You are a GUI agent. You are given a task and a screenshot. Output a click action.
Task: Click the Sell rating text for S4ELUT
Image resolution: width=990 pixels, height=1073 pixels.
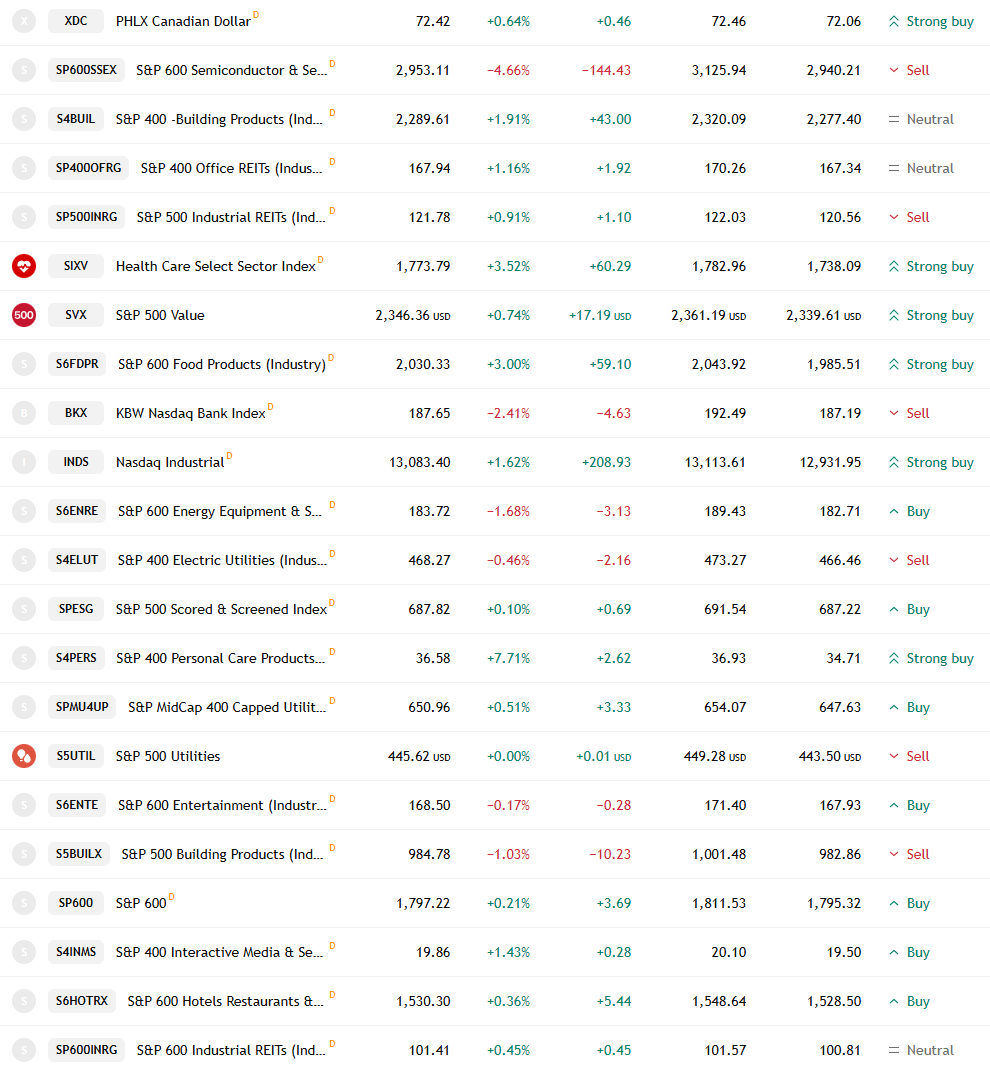(x=917, y=560)
